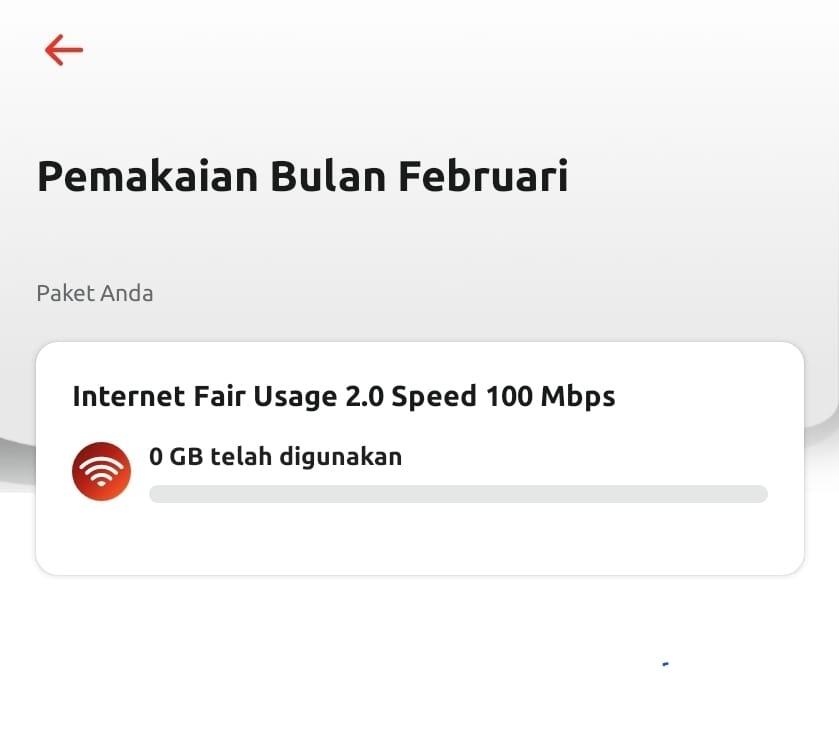Click the text 0 GB telah digunakan

pyautogui.click(x=275, y=456)
